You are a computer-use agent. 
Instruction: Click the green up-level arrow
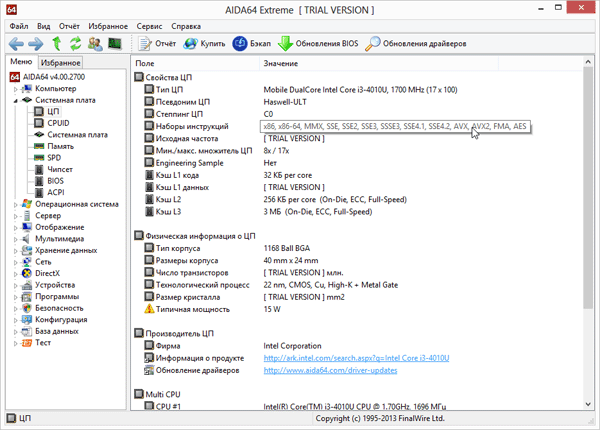pos(57,44)
